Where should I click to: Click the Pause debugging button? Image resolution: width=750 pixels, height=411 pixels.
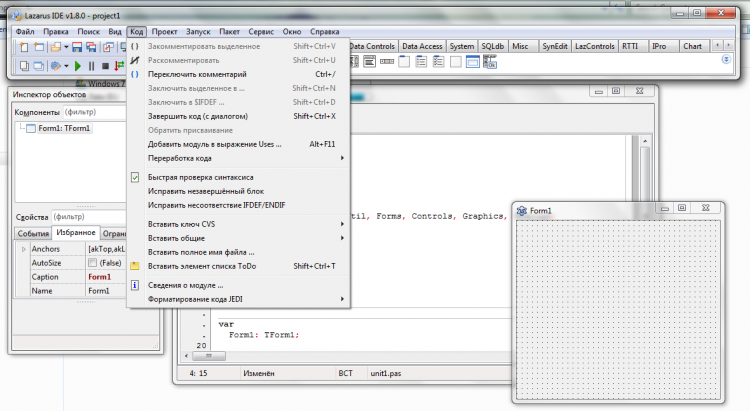(x=91, y=66)
